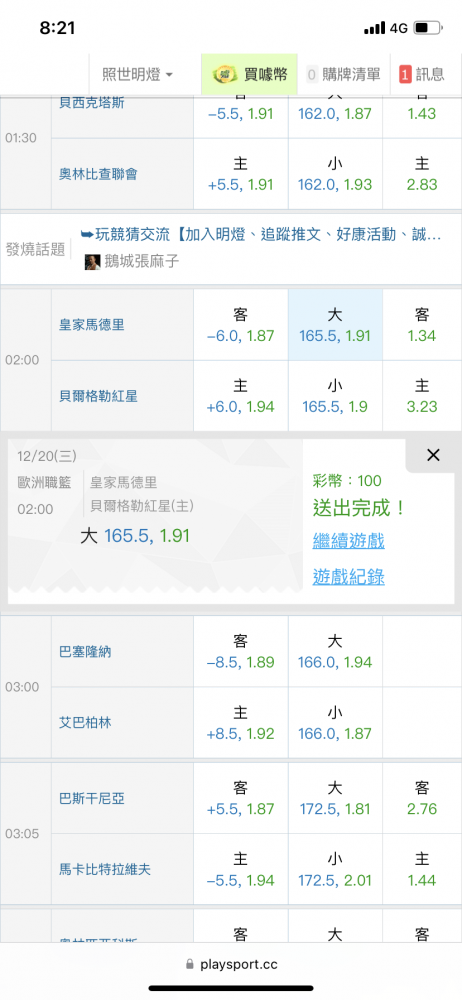This screenshot has height=1000, width=462.
Task: Select 大 172.5, 1.81 over option
Action: pos(336,798)
